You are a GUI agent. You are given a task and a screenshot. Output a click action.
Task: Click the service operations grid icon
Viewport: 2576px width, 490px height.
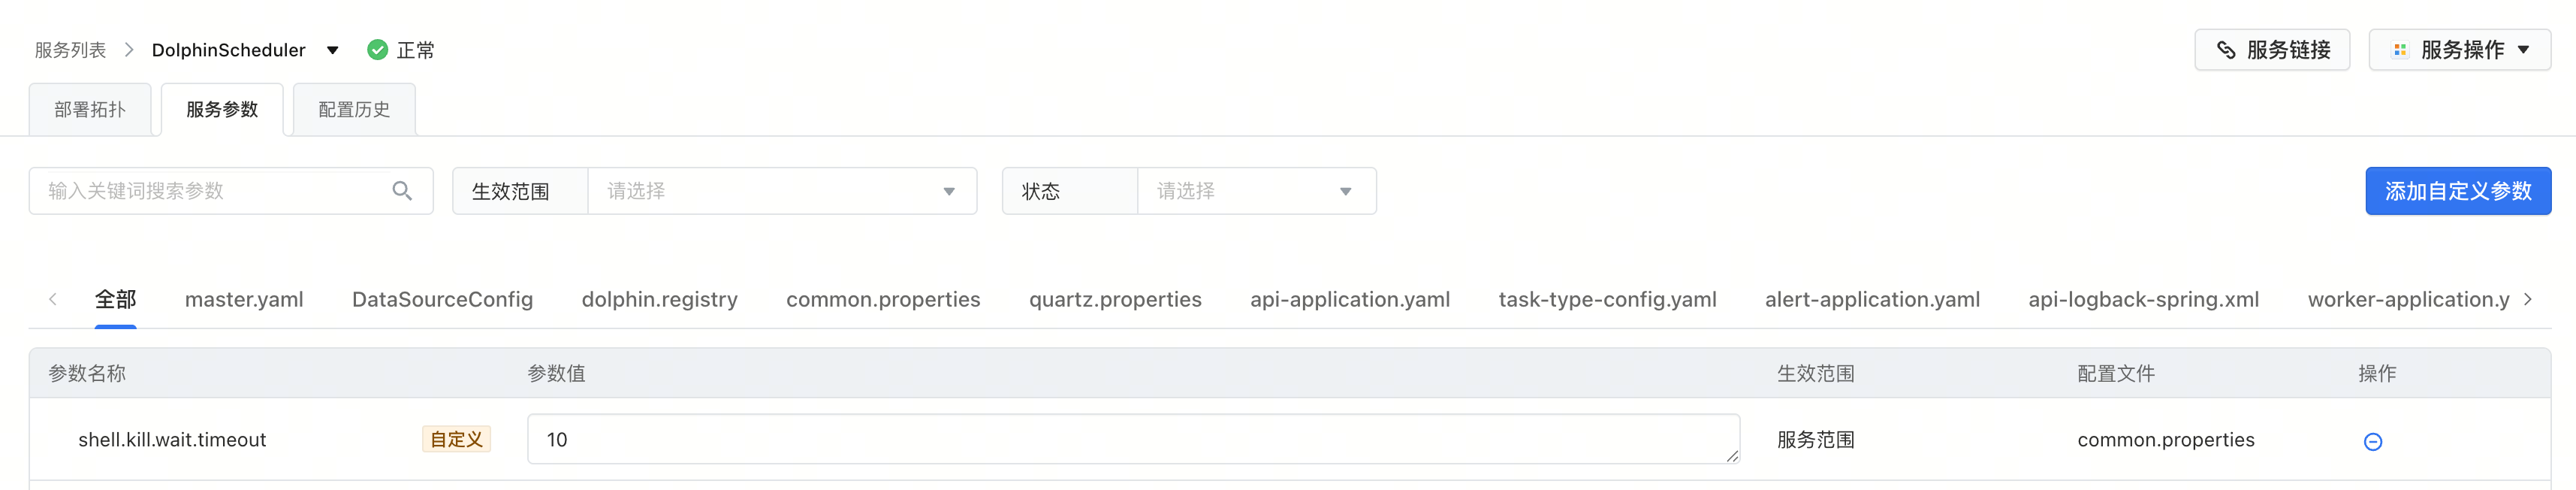[2399, 50]
